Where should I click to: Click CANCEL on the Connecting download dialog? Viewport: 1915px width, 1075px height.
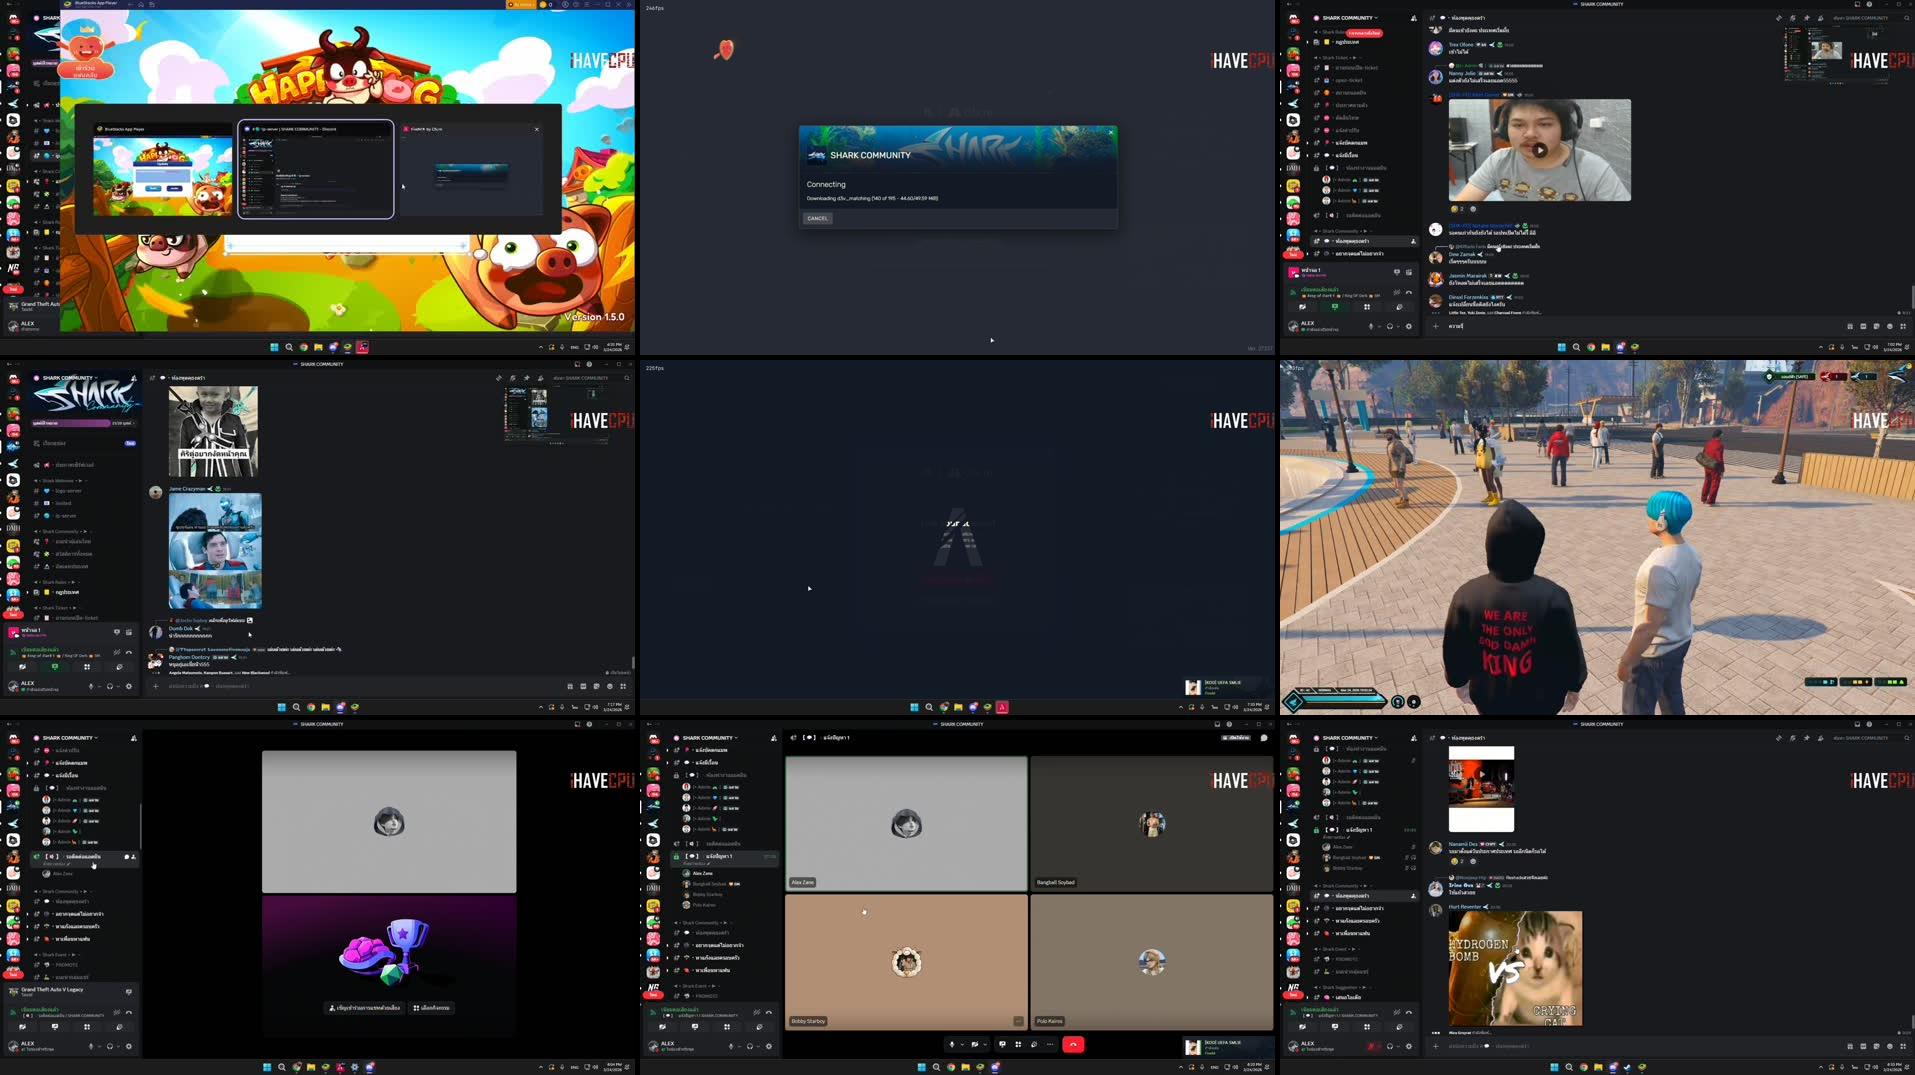point(818,218)
